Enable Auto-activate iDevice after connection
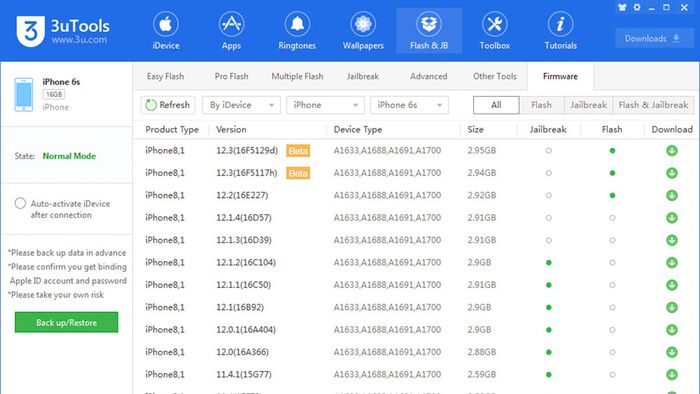Image resolution: width=700 pixels, height=394 pixels. tap(20, 203)
